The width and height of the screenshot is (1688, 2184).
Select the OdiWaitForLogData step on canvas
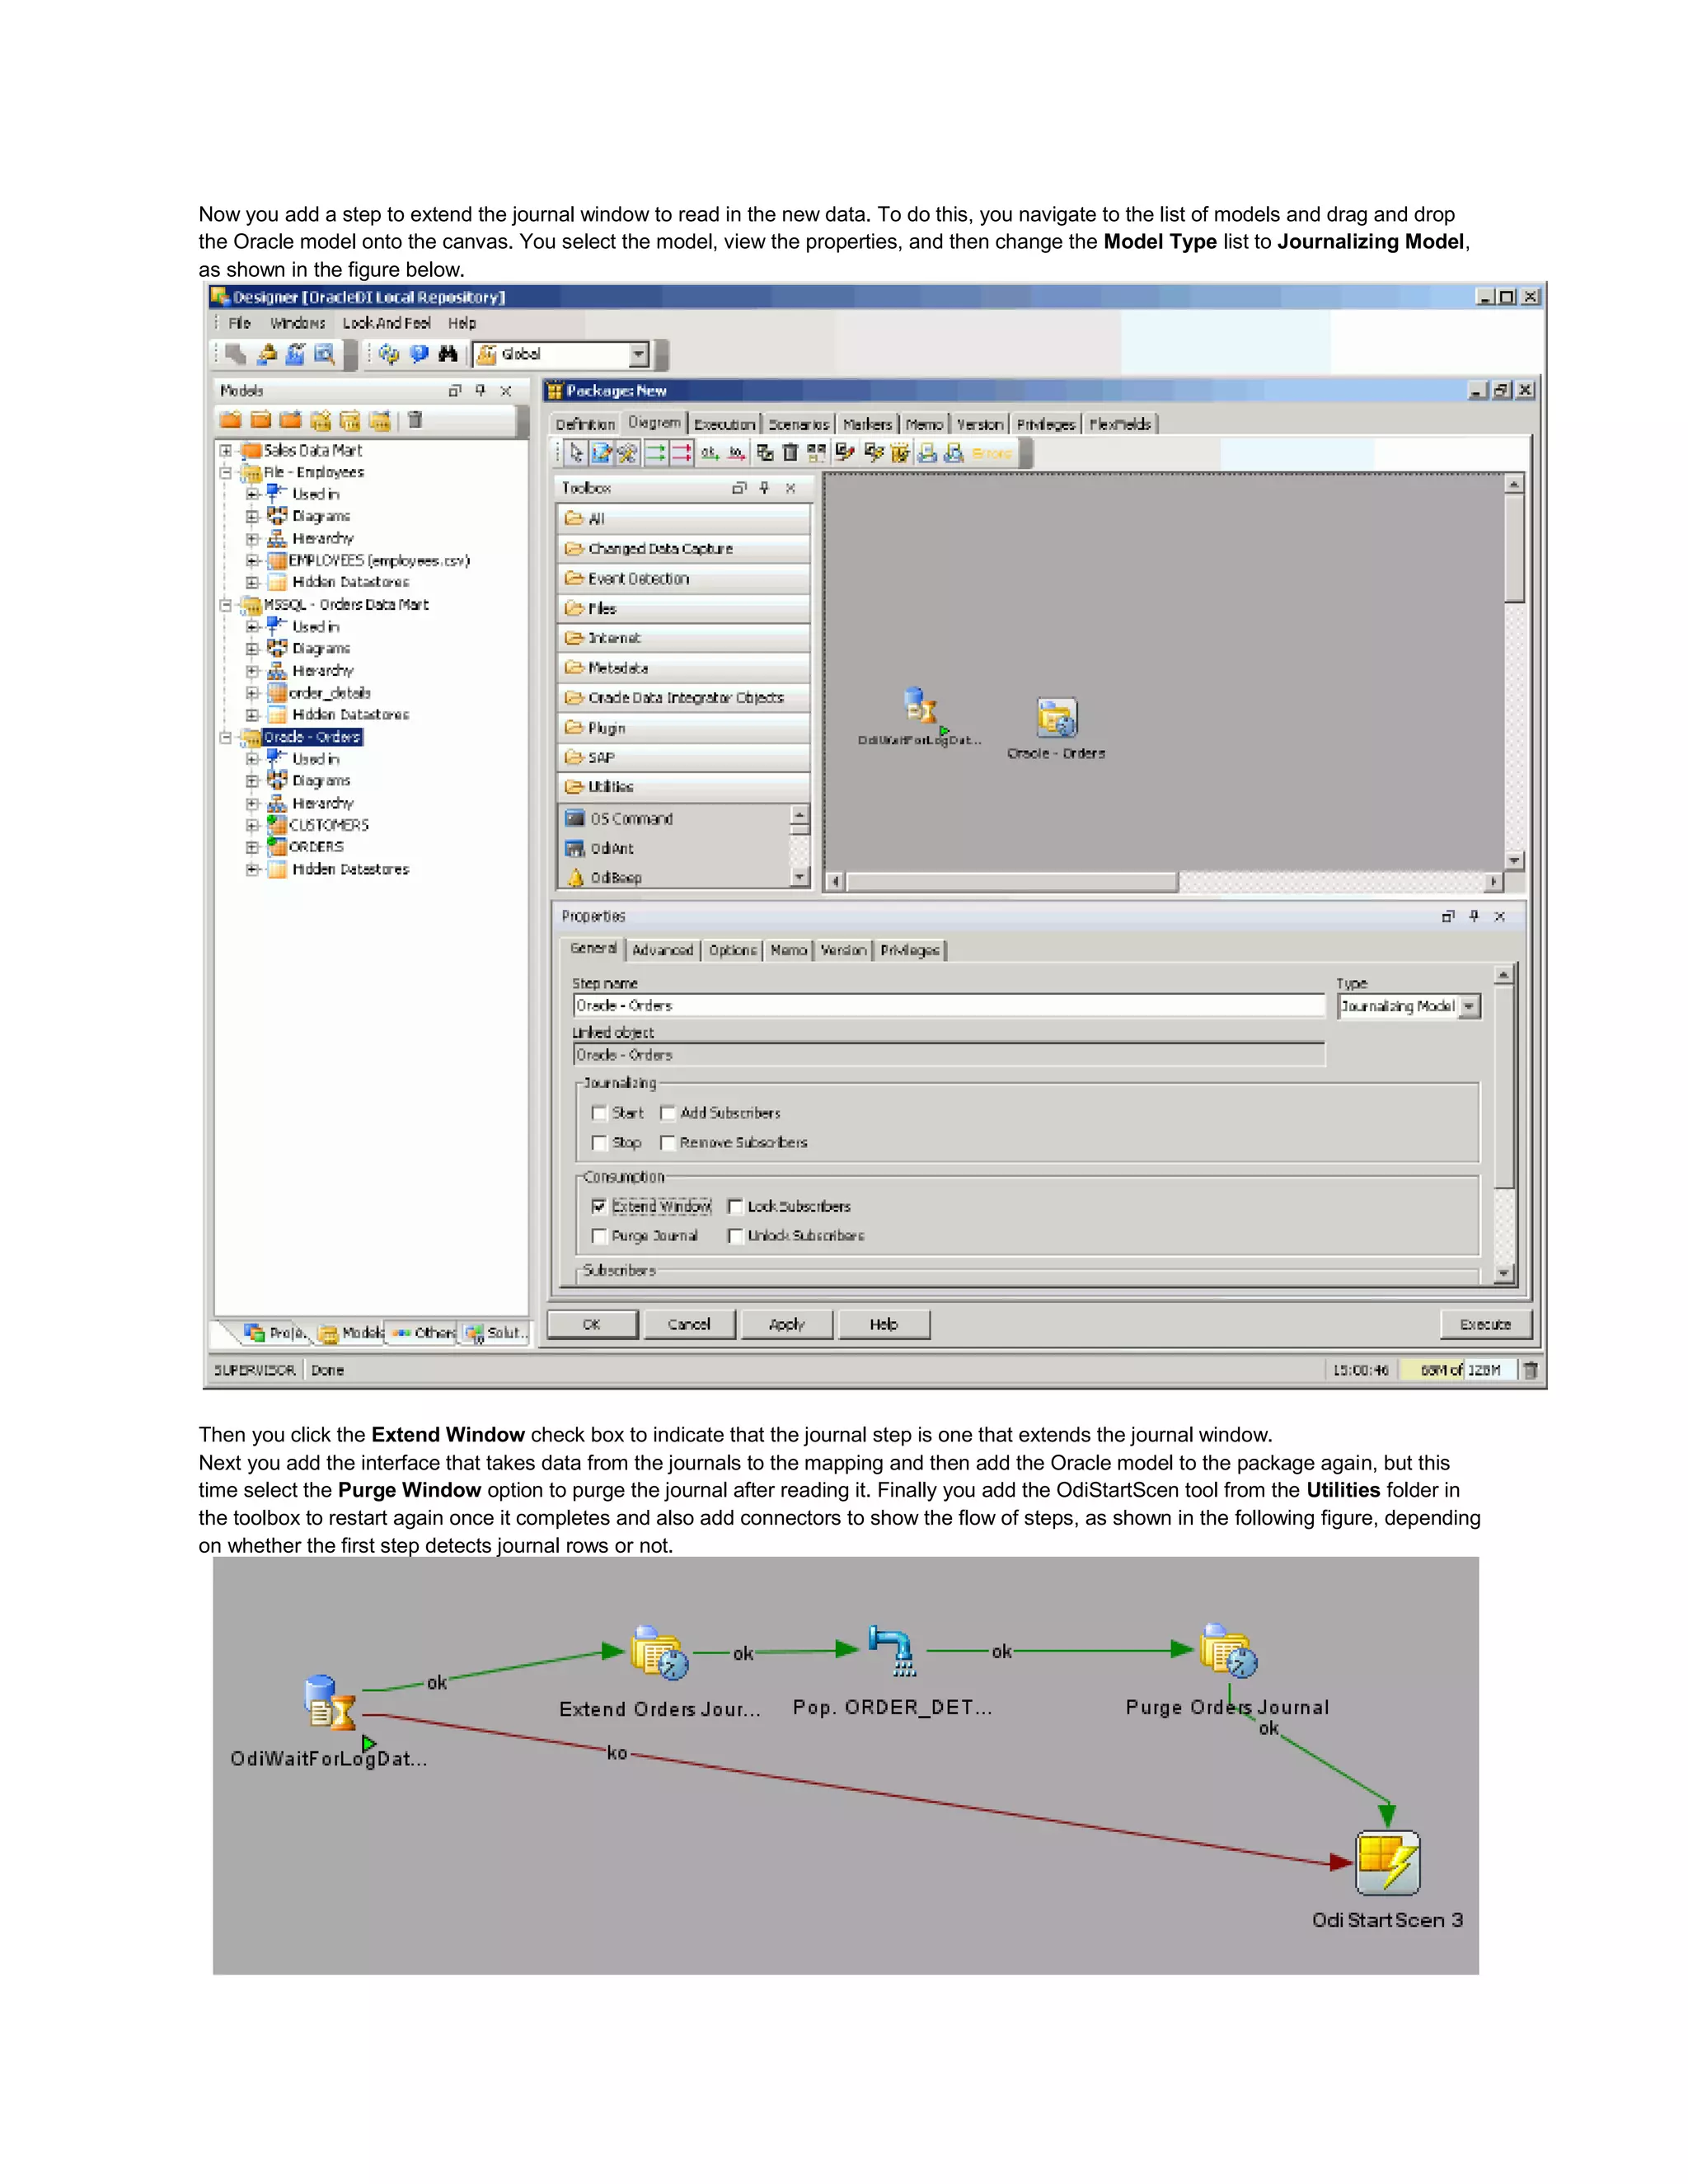pos(920,706)
